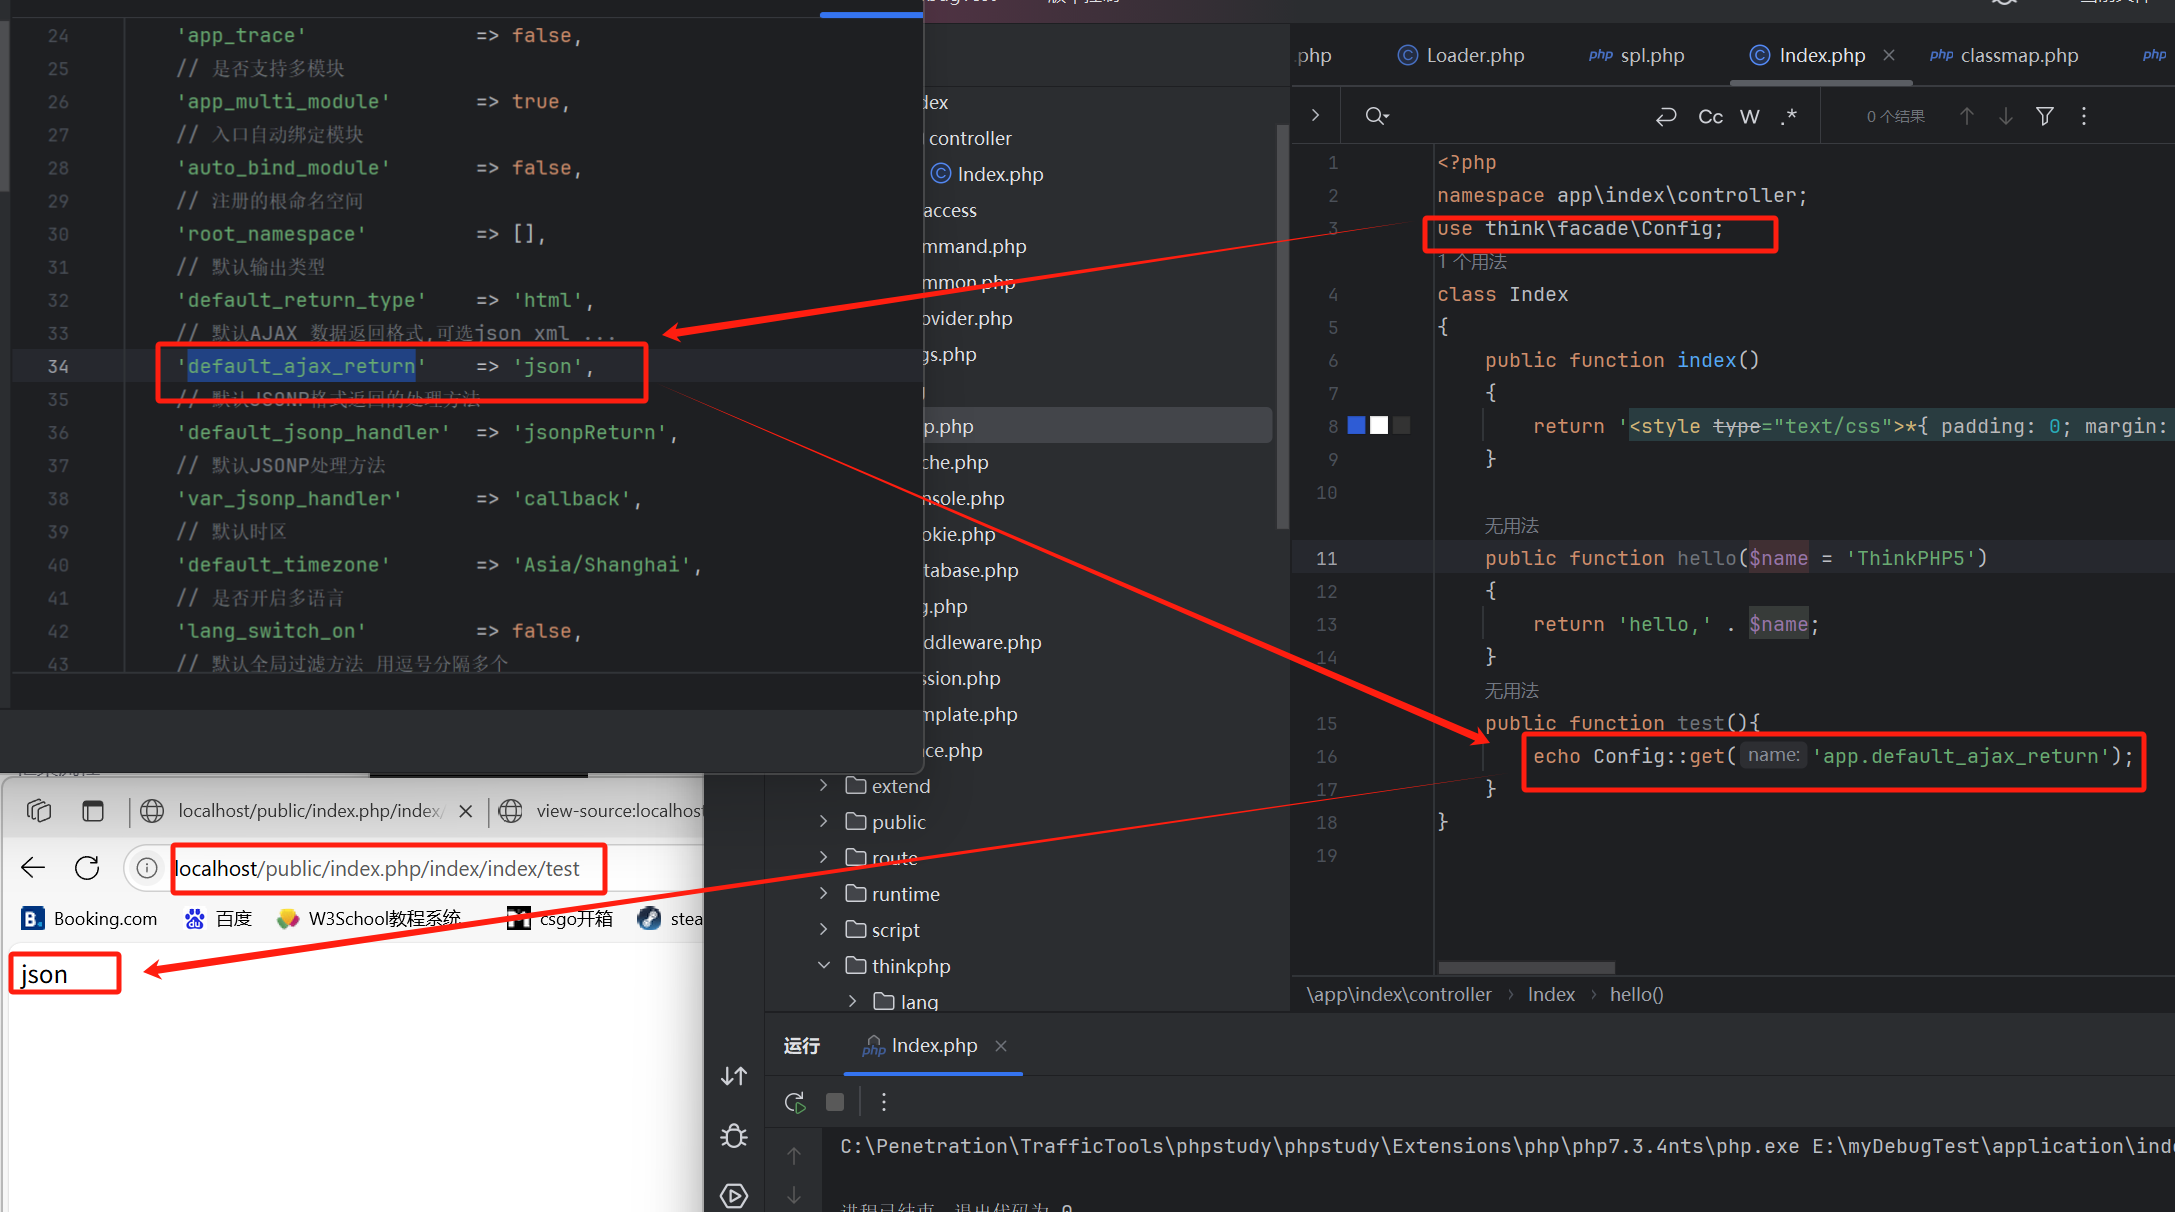Expand the runtime folder

(823, 894)
